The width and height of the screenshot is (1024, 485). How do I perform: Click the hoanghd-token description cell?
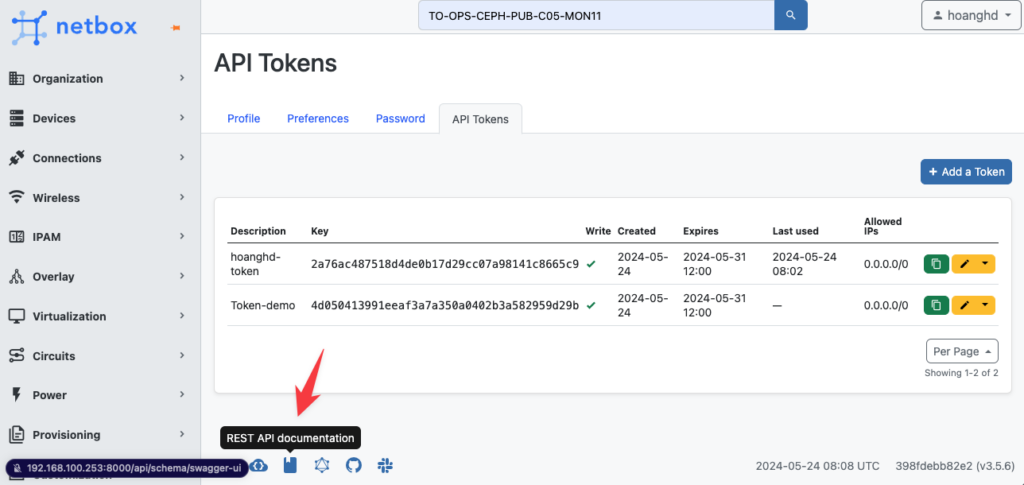click(255, 264)
